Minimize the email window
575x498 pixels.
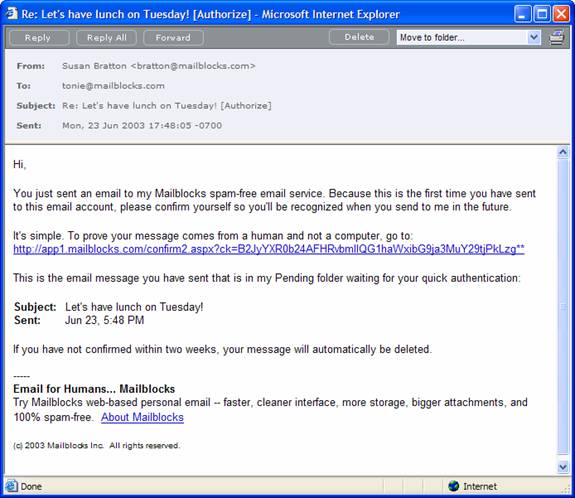[x=523, y=14]
